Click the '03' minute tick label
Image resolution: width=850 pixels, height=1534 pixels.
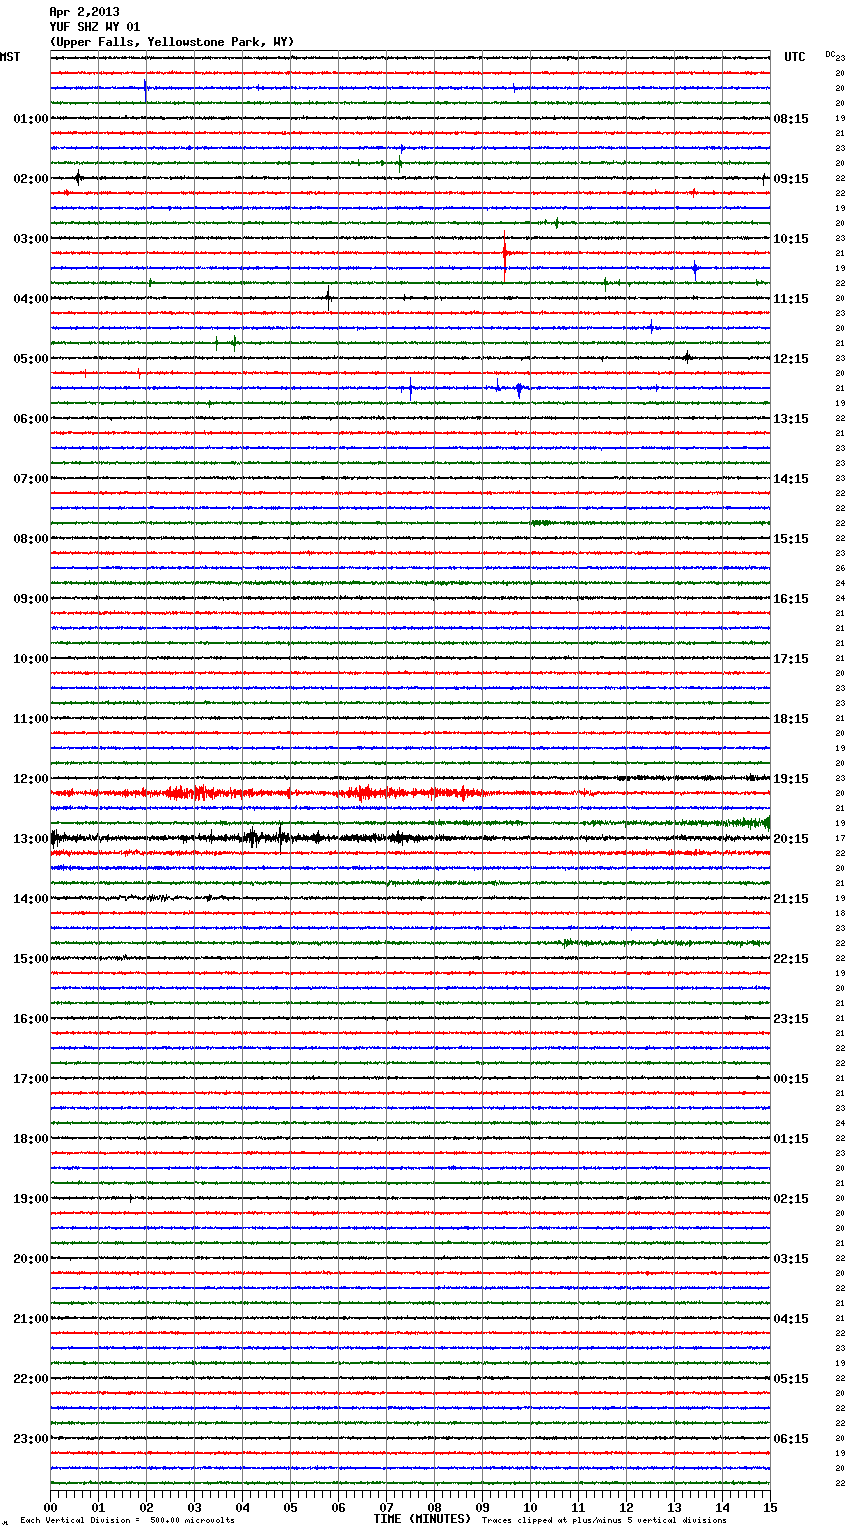(x=195, y=1507)
